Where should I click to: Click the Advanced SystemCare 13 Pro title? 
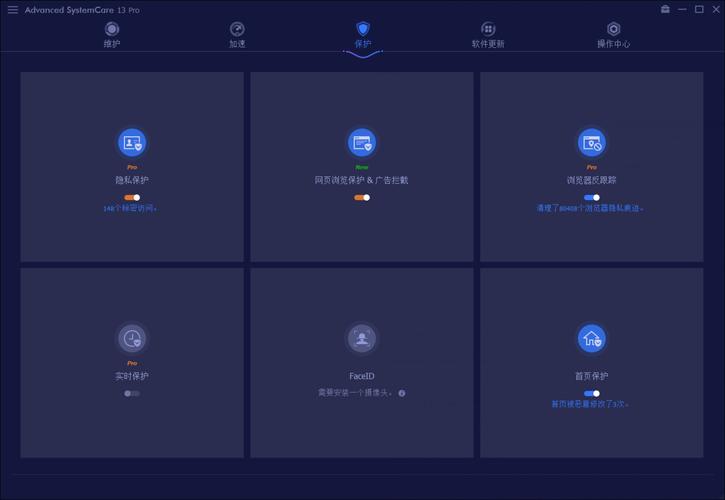82,10
